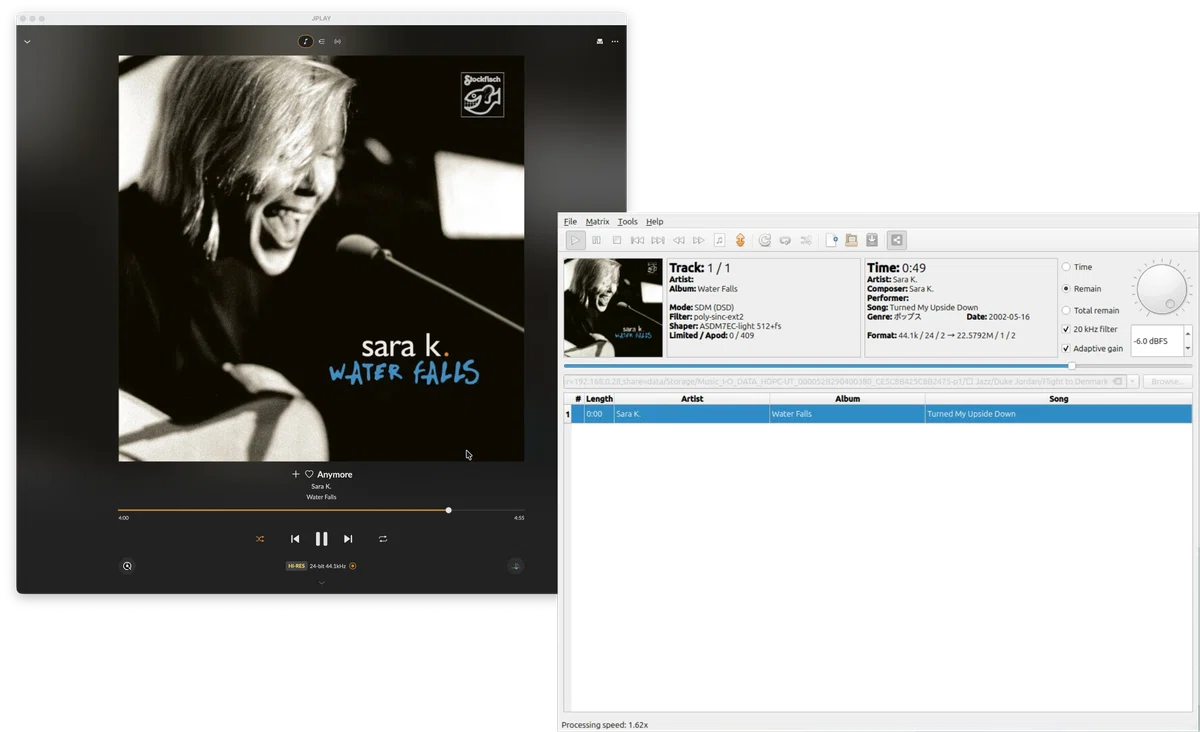The image size is (1200, 732).
Task: Open the Tools menu in HQPlayer
Action: pyautogui.click(x=627, y=222)
